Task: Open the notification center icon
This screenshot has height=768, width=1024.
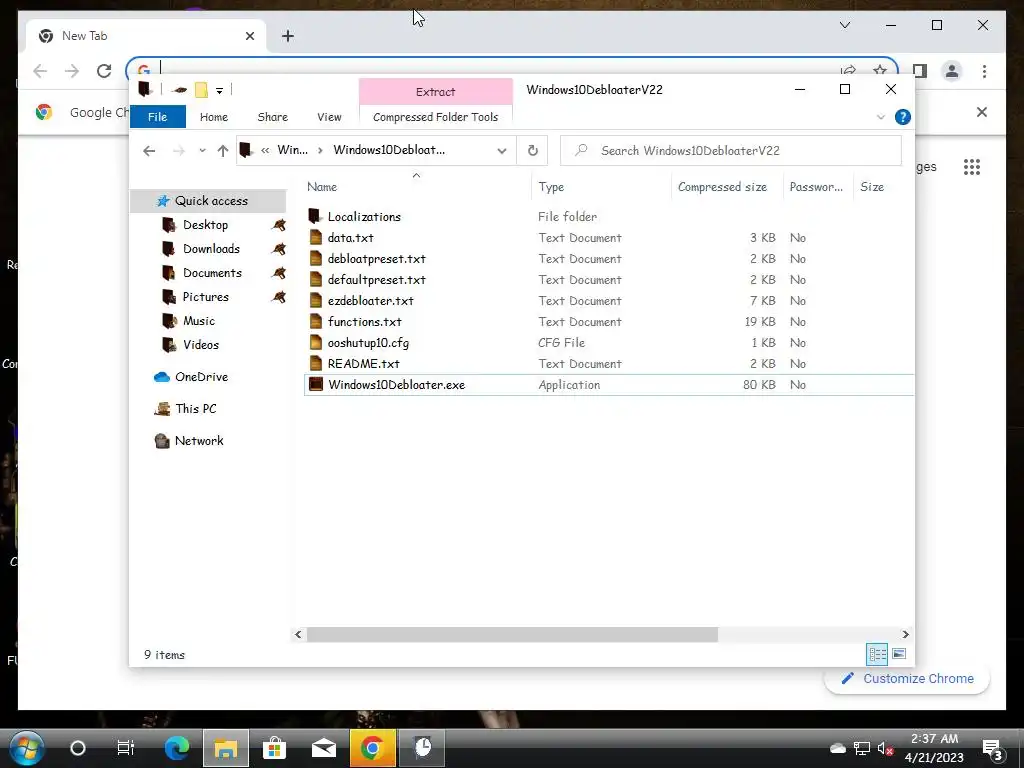Action: 993,749
